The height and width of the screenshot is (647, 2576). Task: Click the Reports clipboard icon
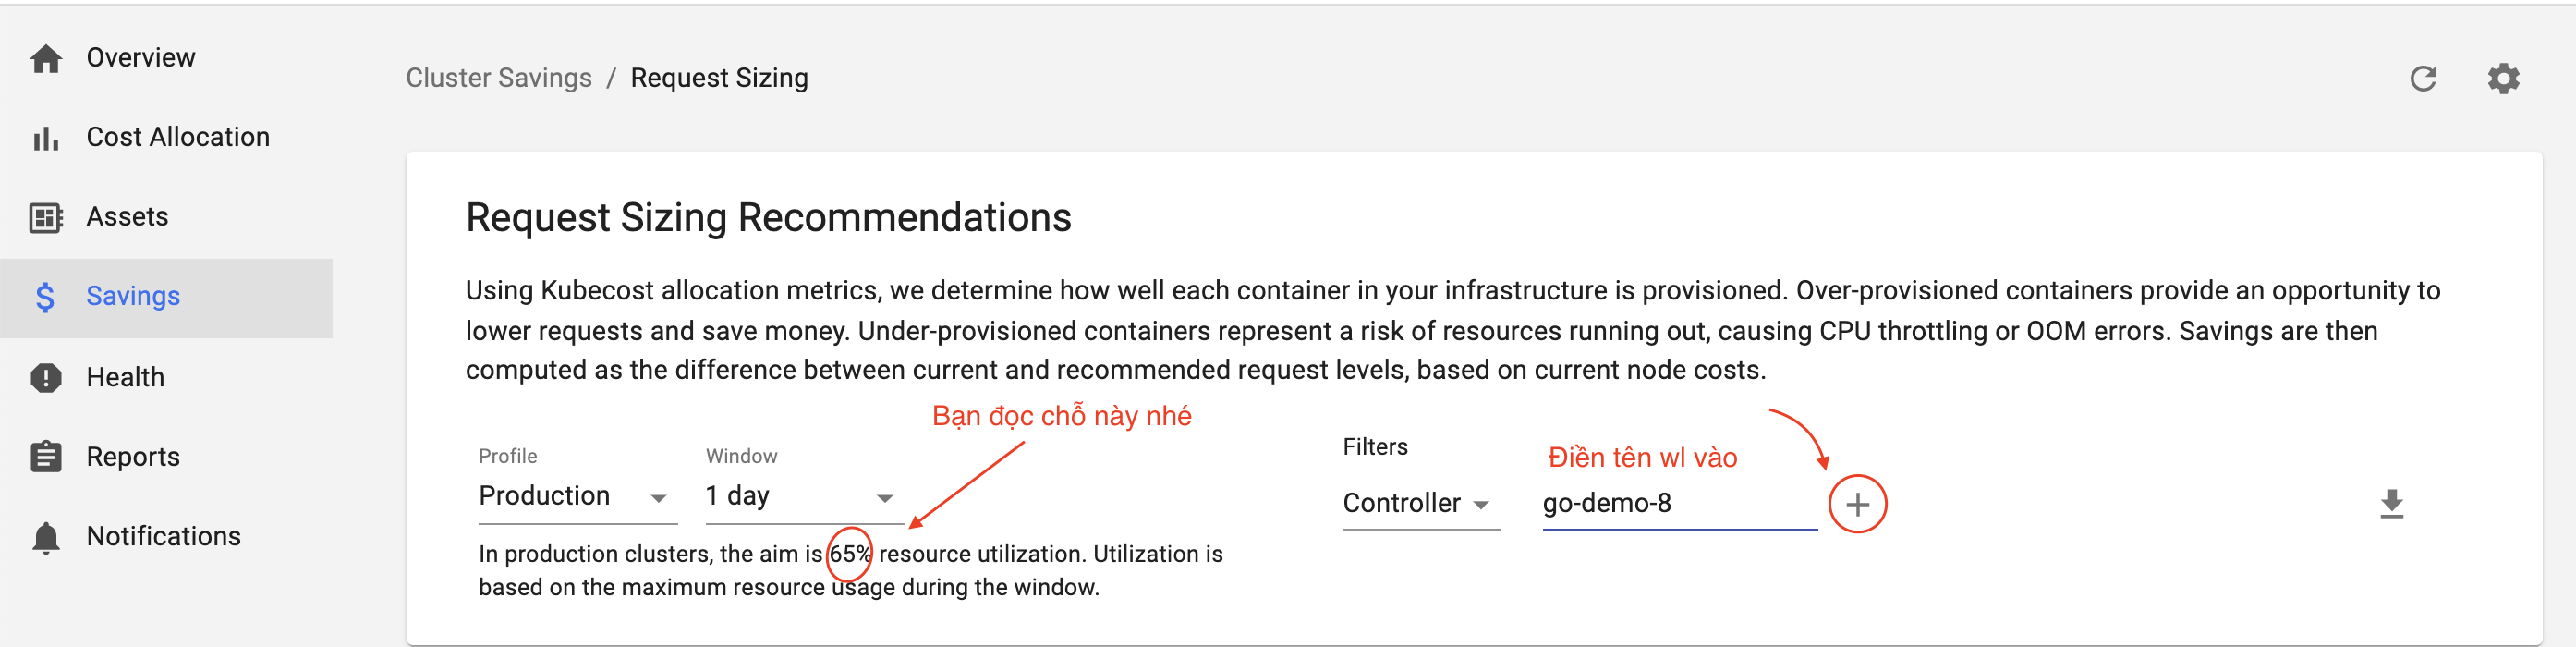(46, 456)
